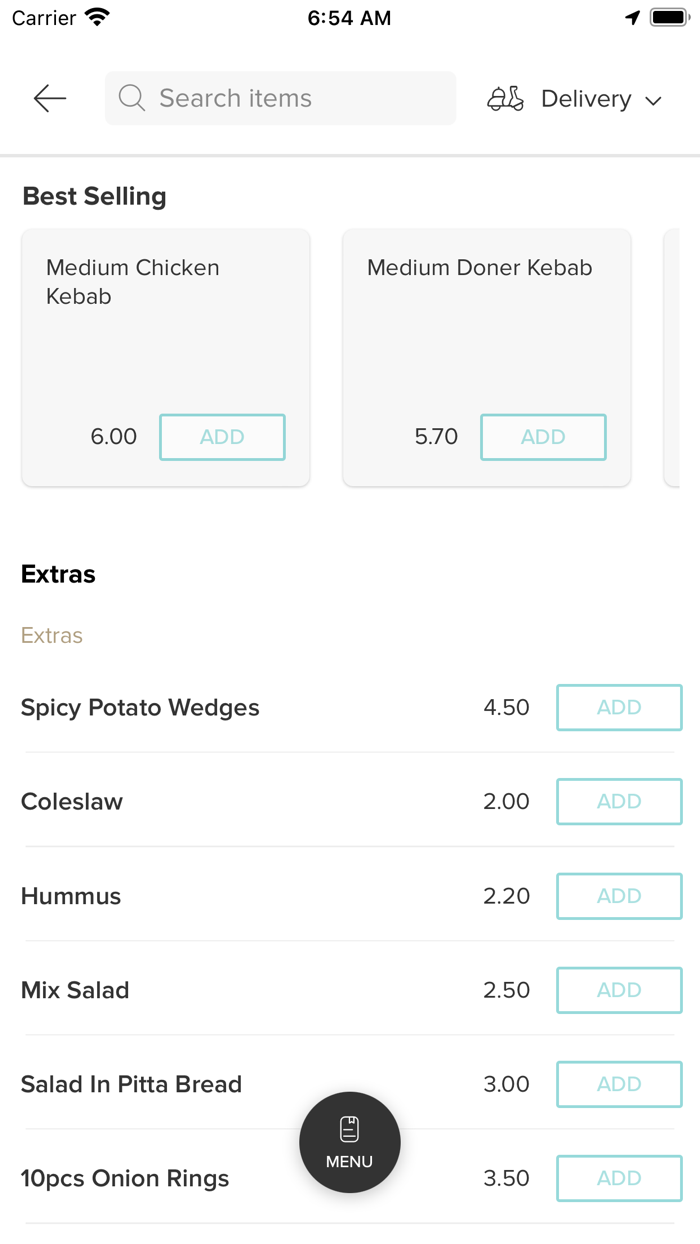Open the Delivery order type selector

point(575,99)
